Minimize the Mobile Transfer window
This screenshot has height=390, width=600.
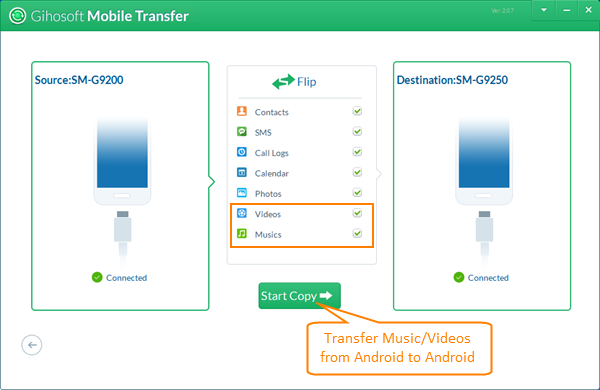pyautogui.click(x=566, y=10)
